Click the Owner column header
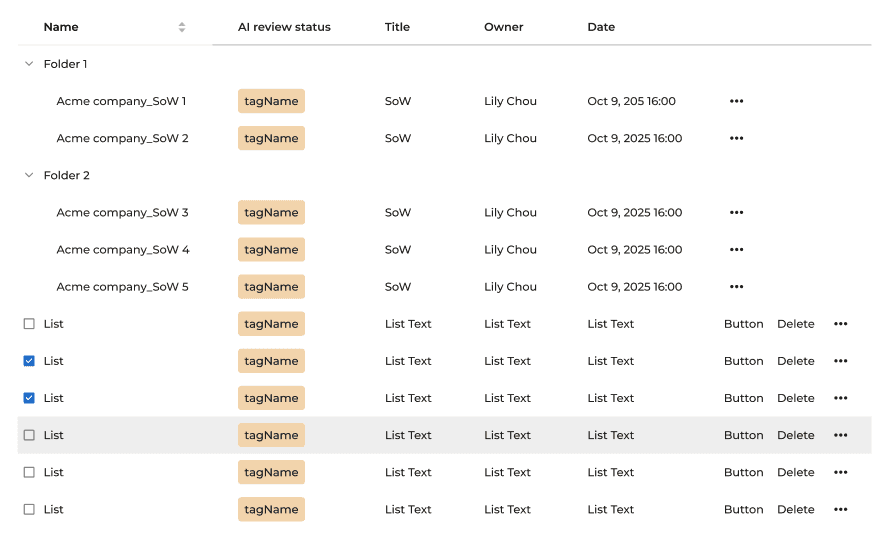 [503, 27]
